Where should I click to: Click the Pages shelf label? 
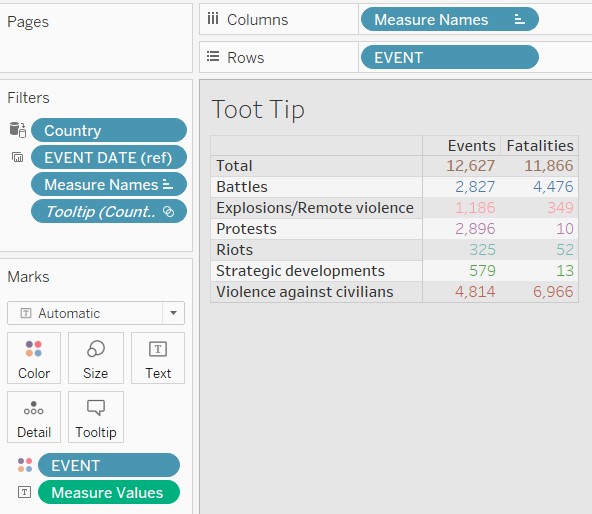coord(28,22)
